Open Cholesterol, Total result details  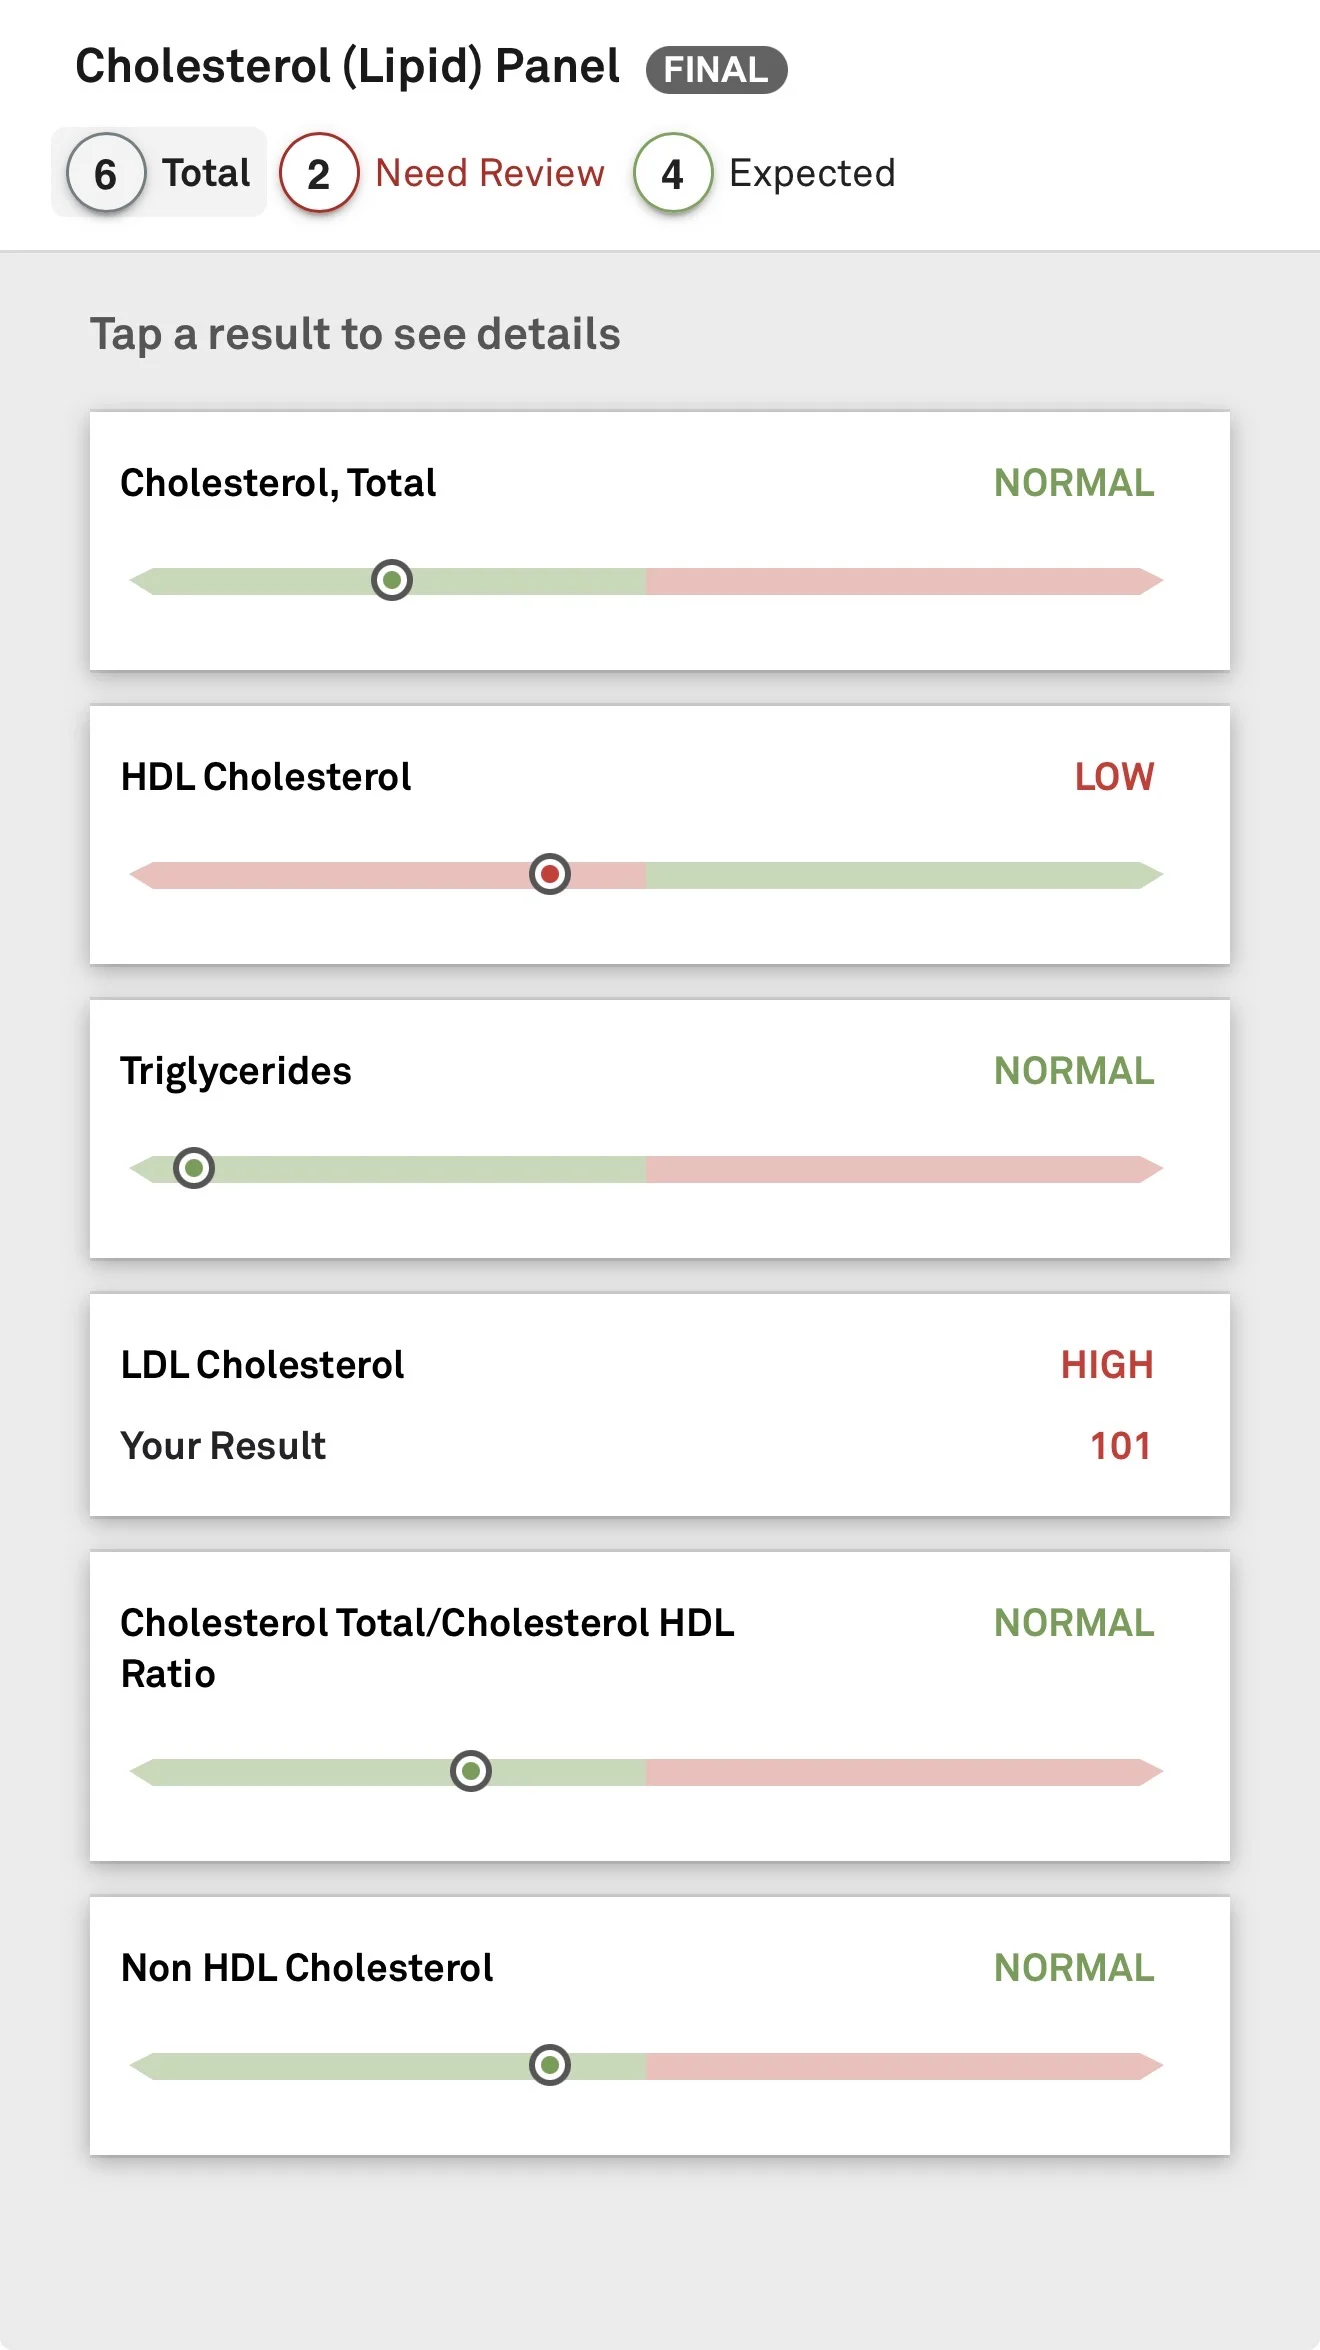tap(660, 541)
